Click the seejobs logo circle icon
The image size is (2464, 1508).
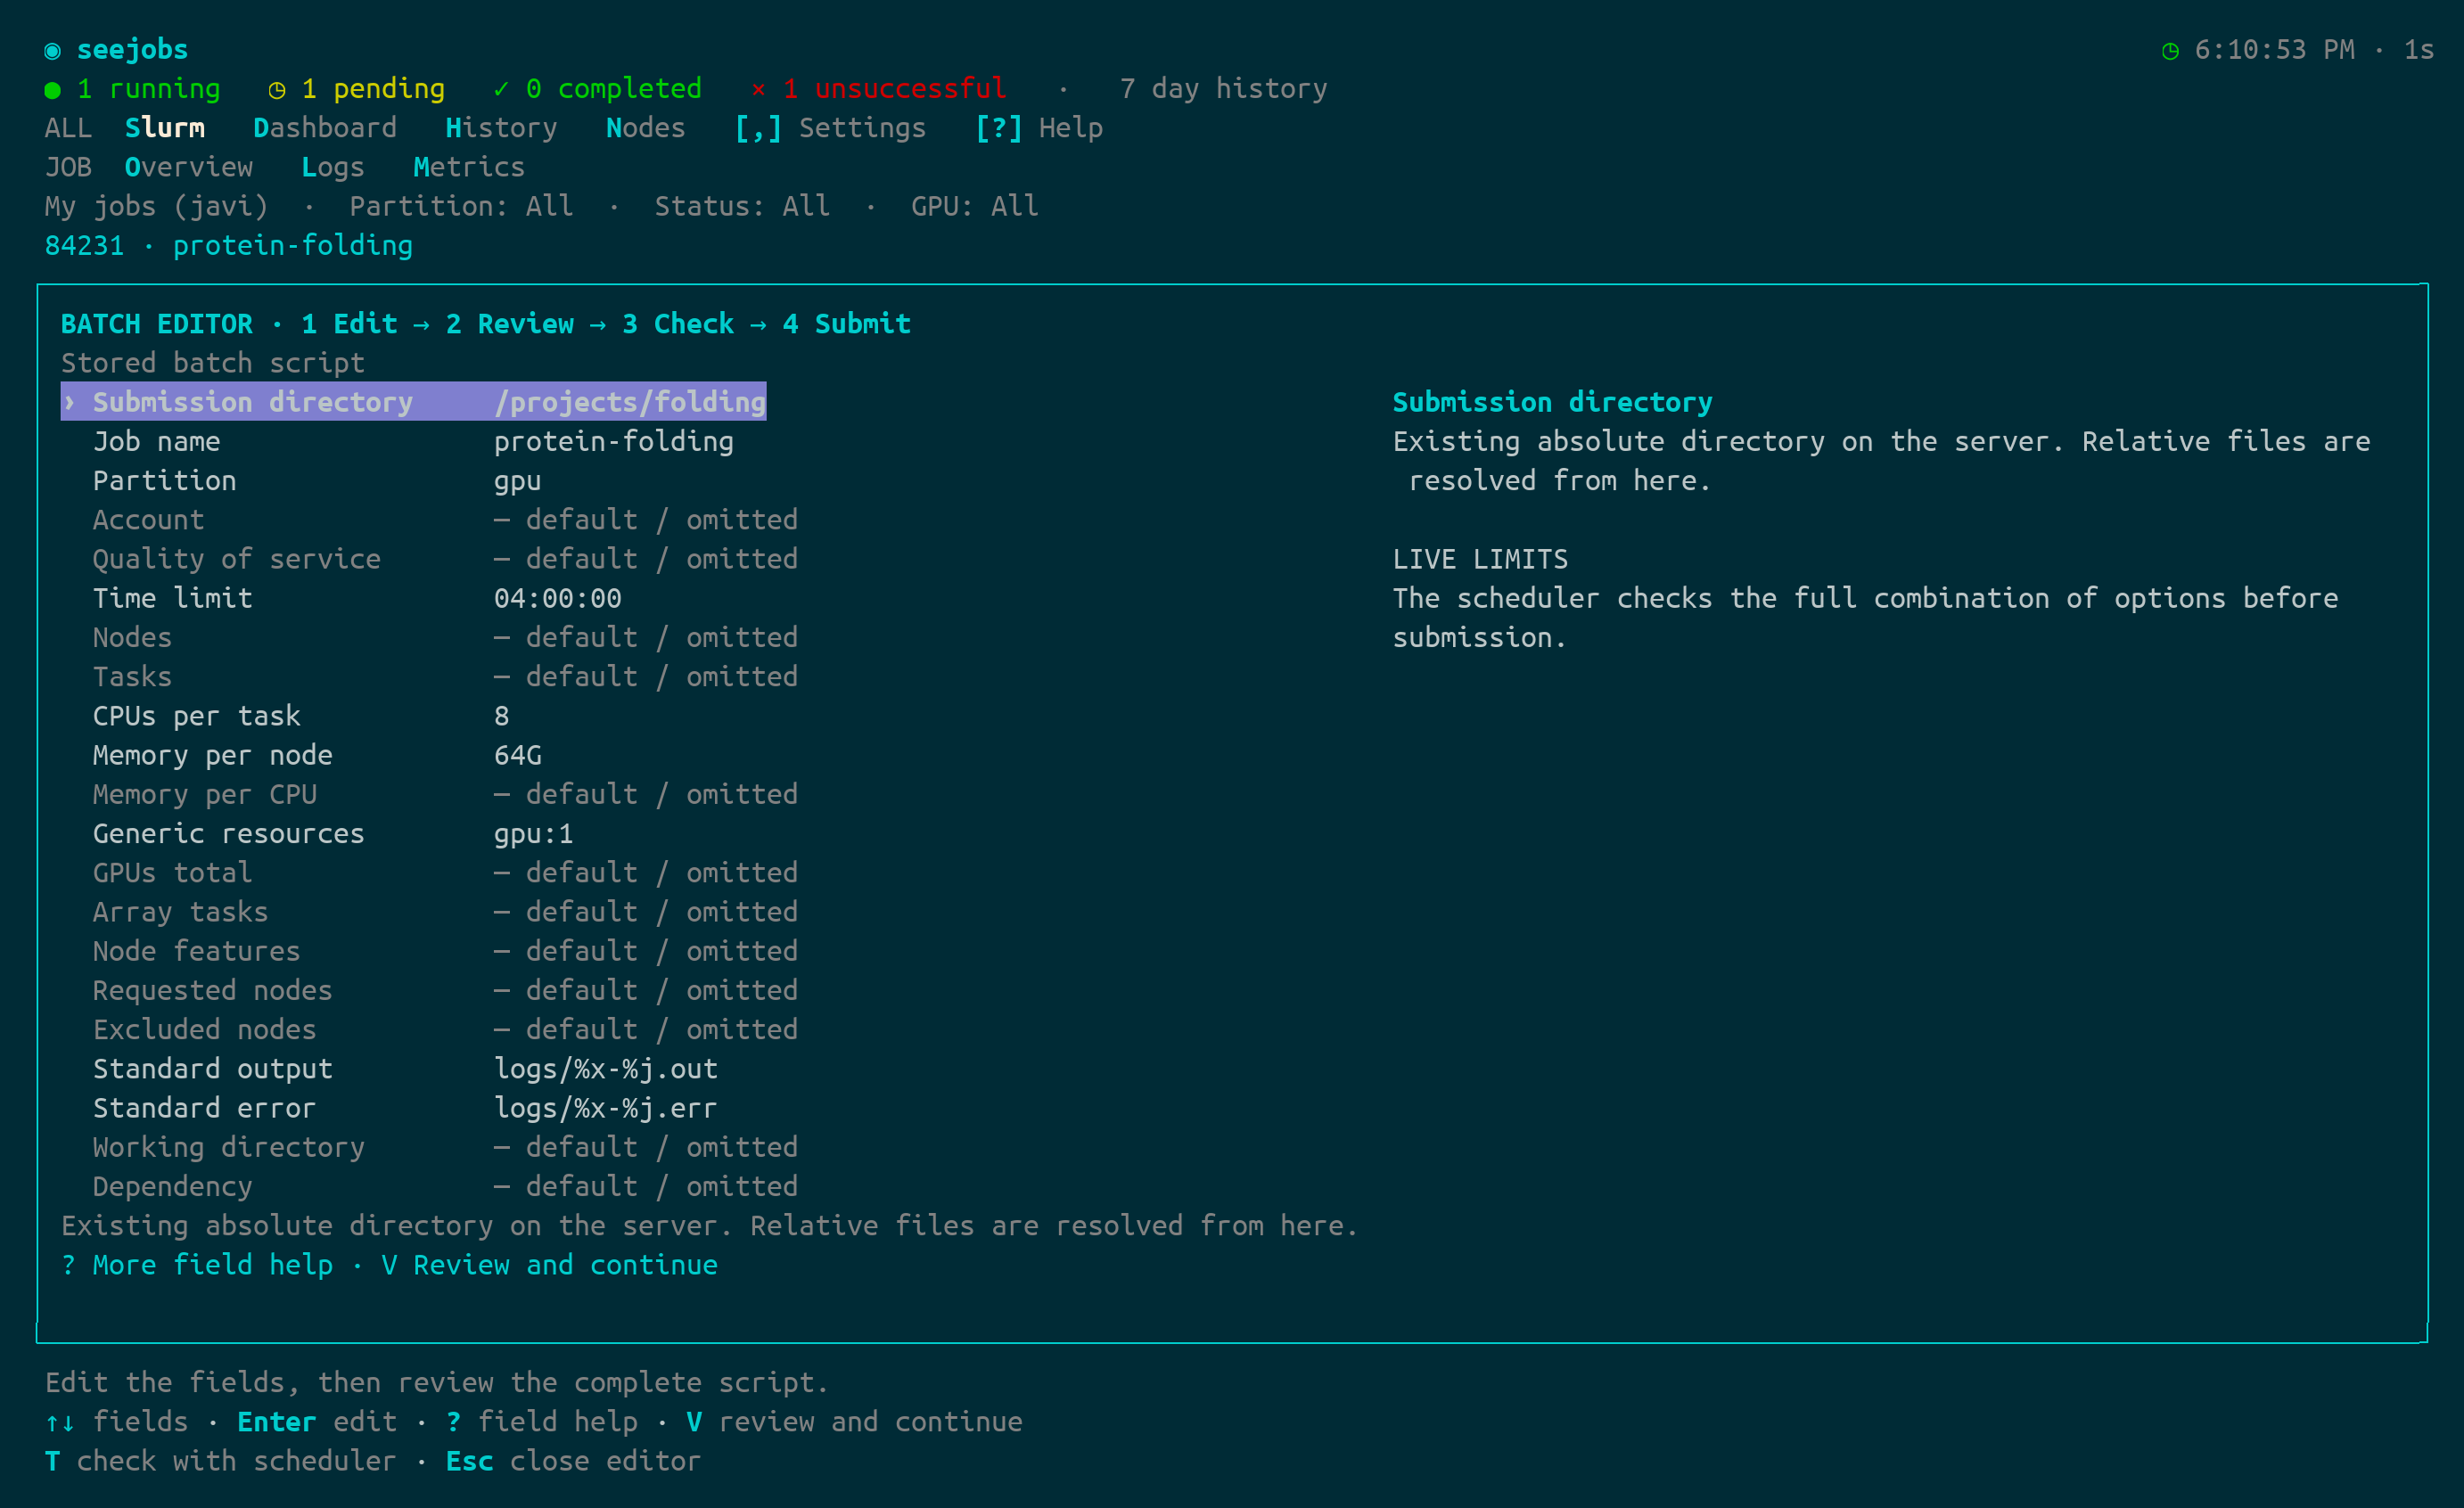[x=53, y=50]
